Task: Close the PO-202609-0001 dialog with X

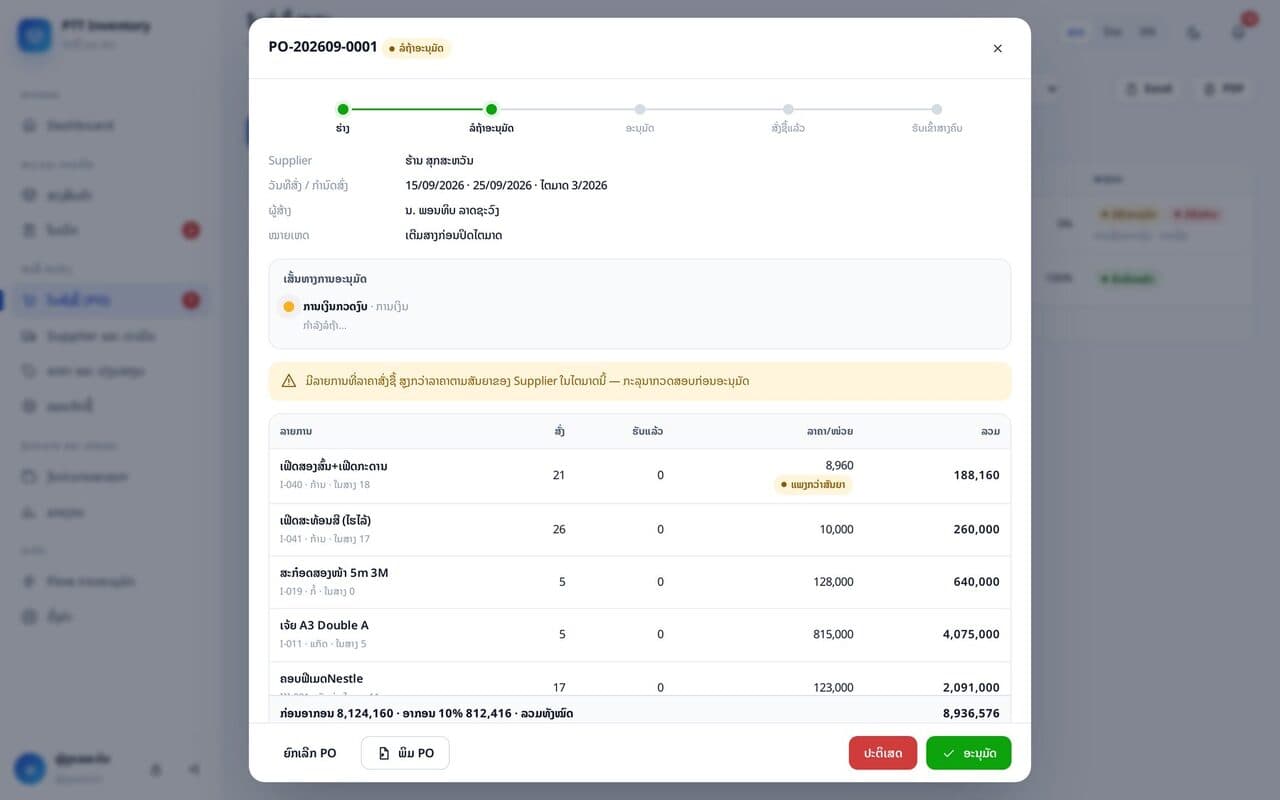Action: pos(997,48)
